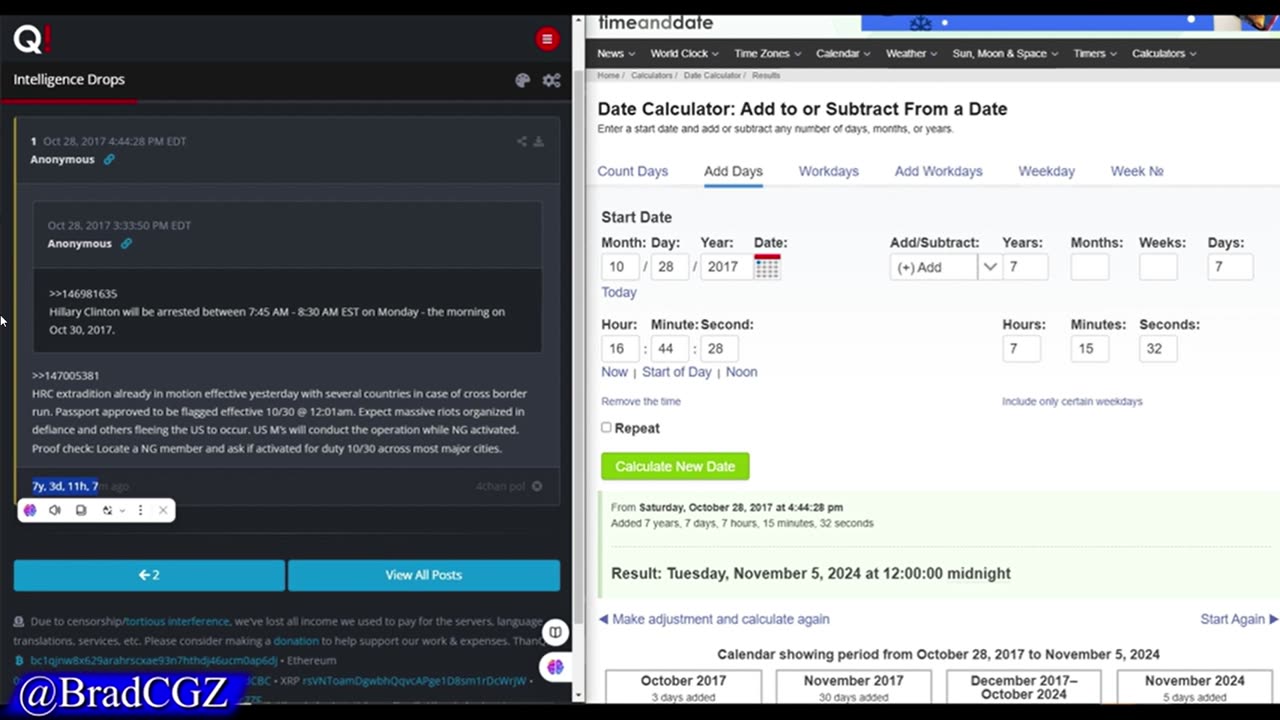
Task: Open the Add Workdays tab
Action: [938, 171]
